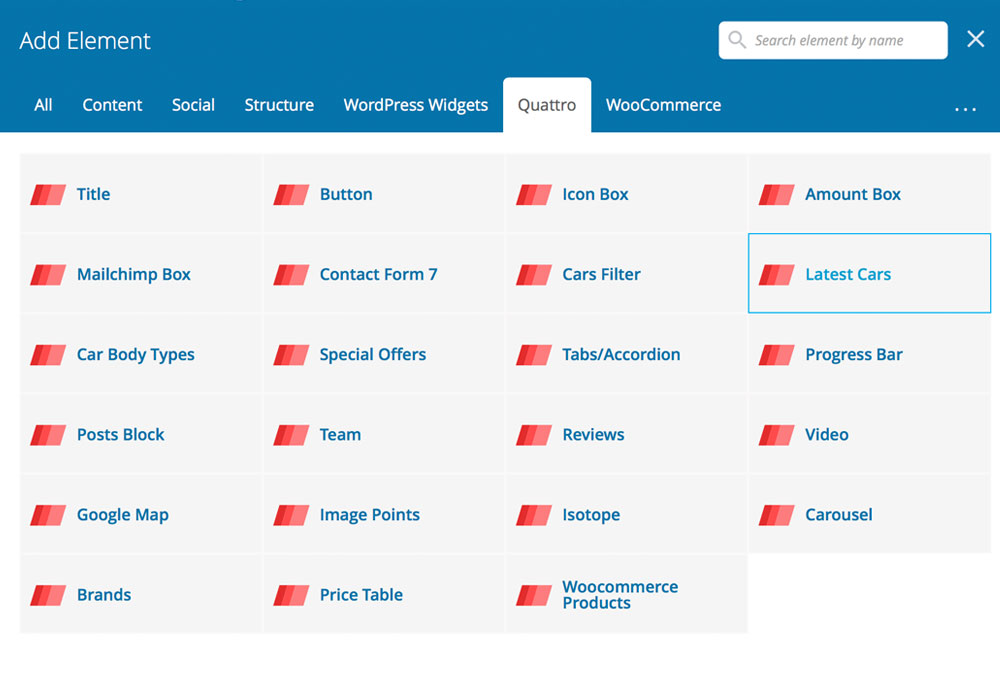The height and width of the screenshot is (700, 1000).
Task: Add the Button element
Action: pos(383,194)
